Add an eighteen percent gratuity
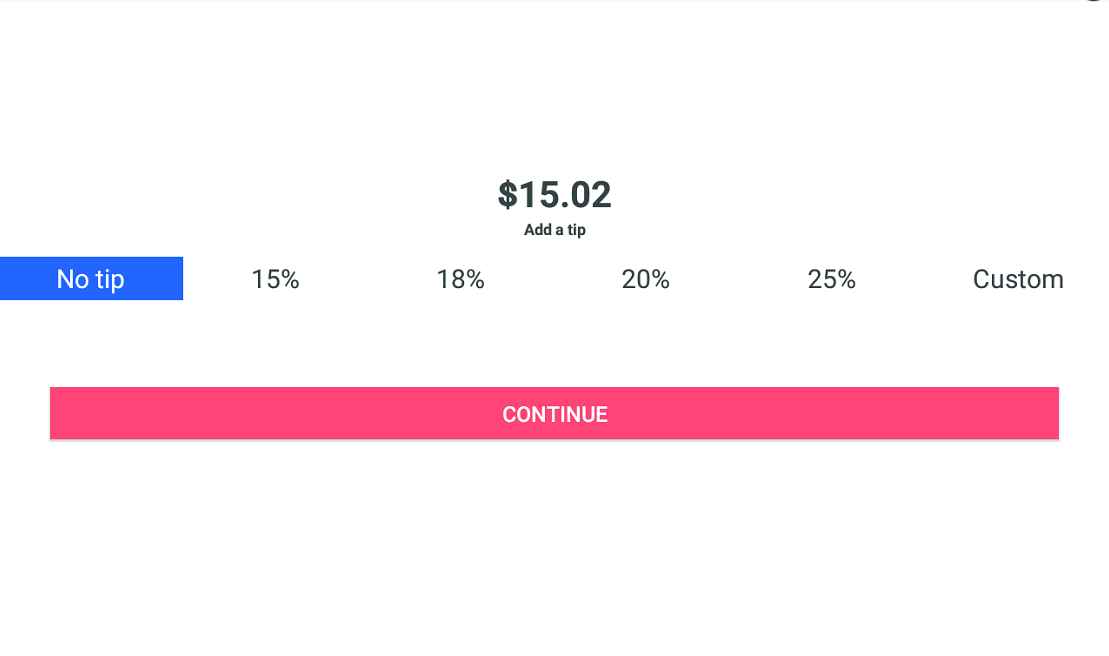The height and width of the screenshot is (656, 1109). click(460, 279)
